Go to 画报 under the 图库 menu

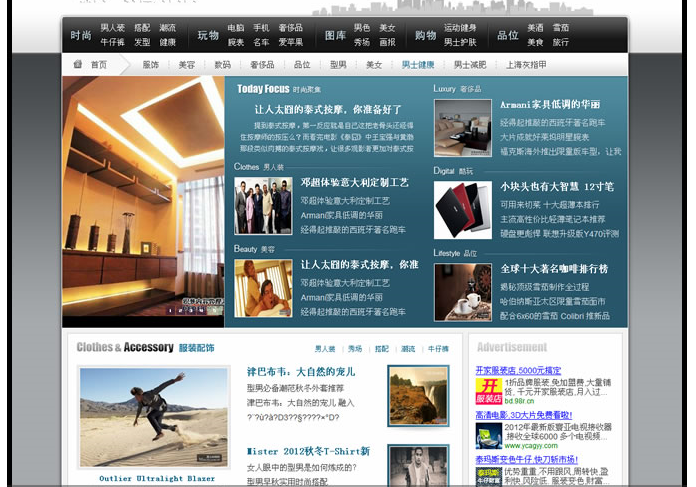tap(387, 42)
